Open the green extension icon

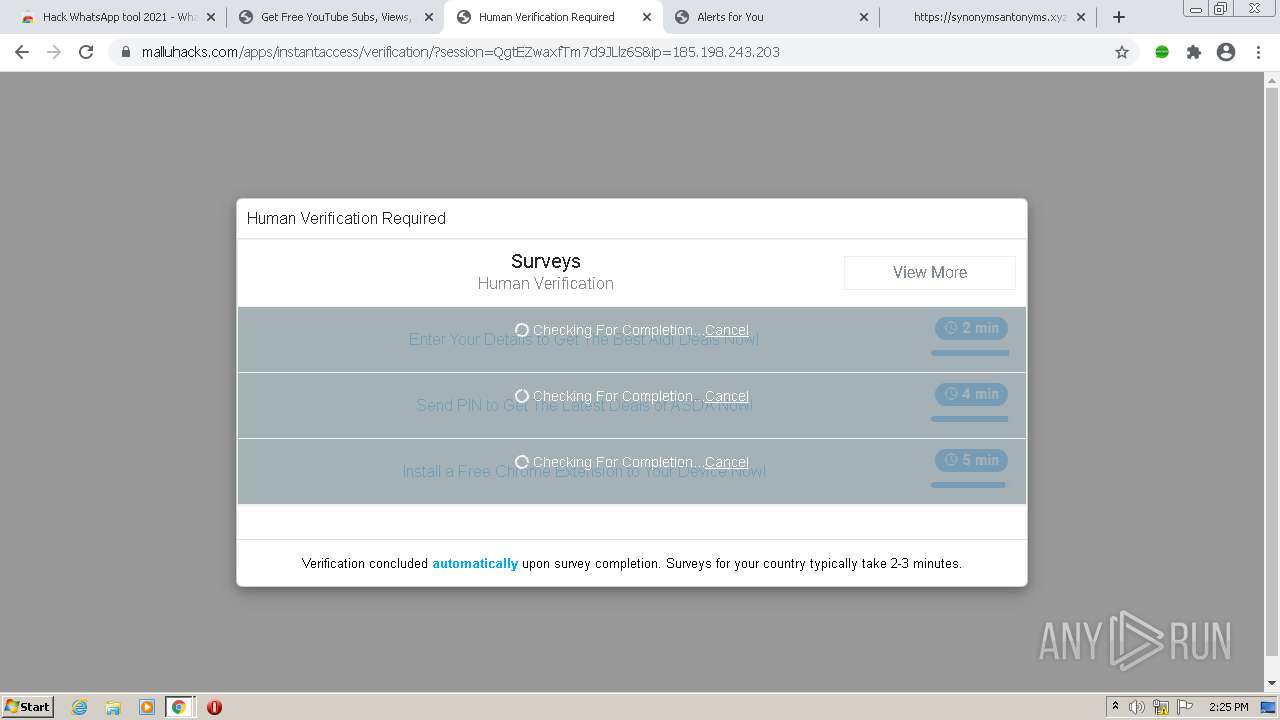[x=1162, y=52]
